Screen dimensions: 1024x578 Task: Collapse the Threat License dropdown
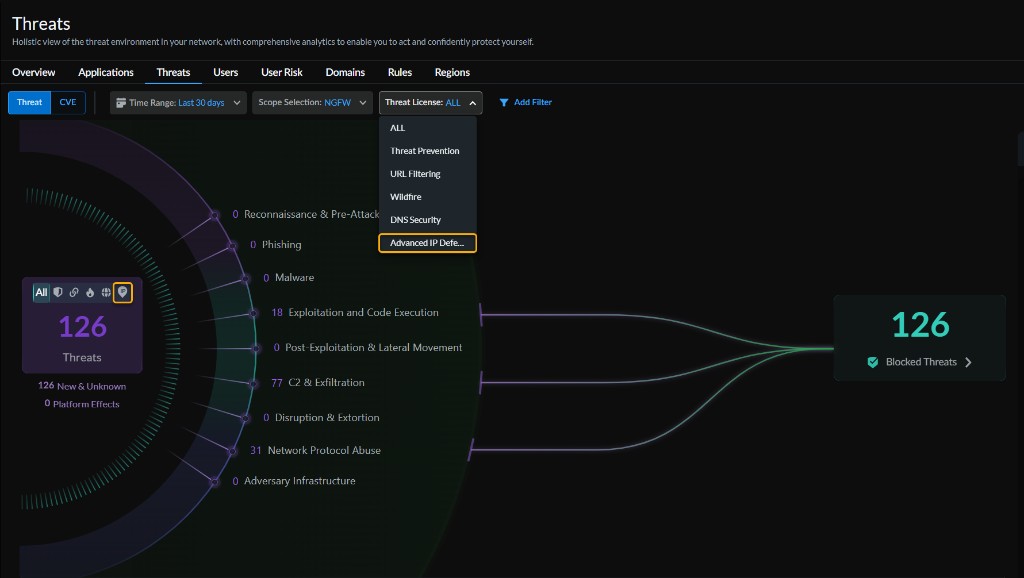[x=430, y=103]
